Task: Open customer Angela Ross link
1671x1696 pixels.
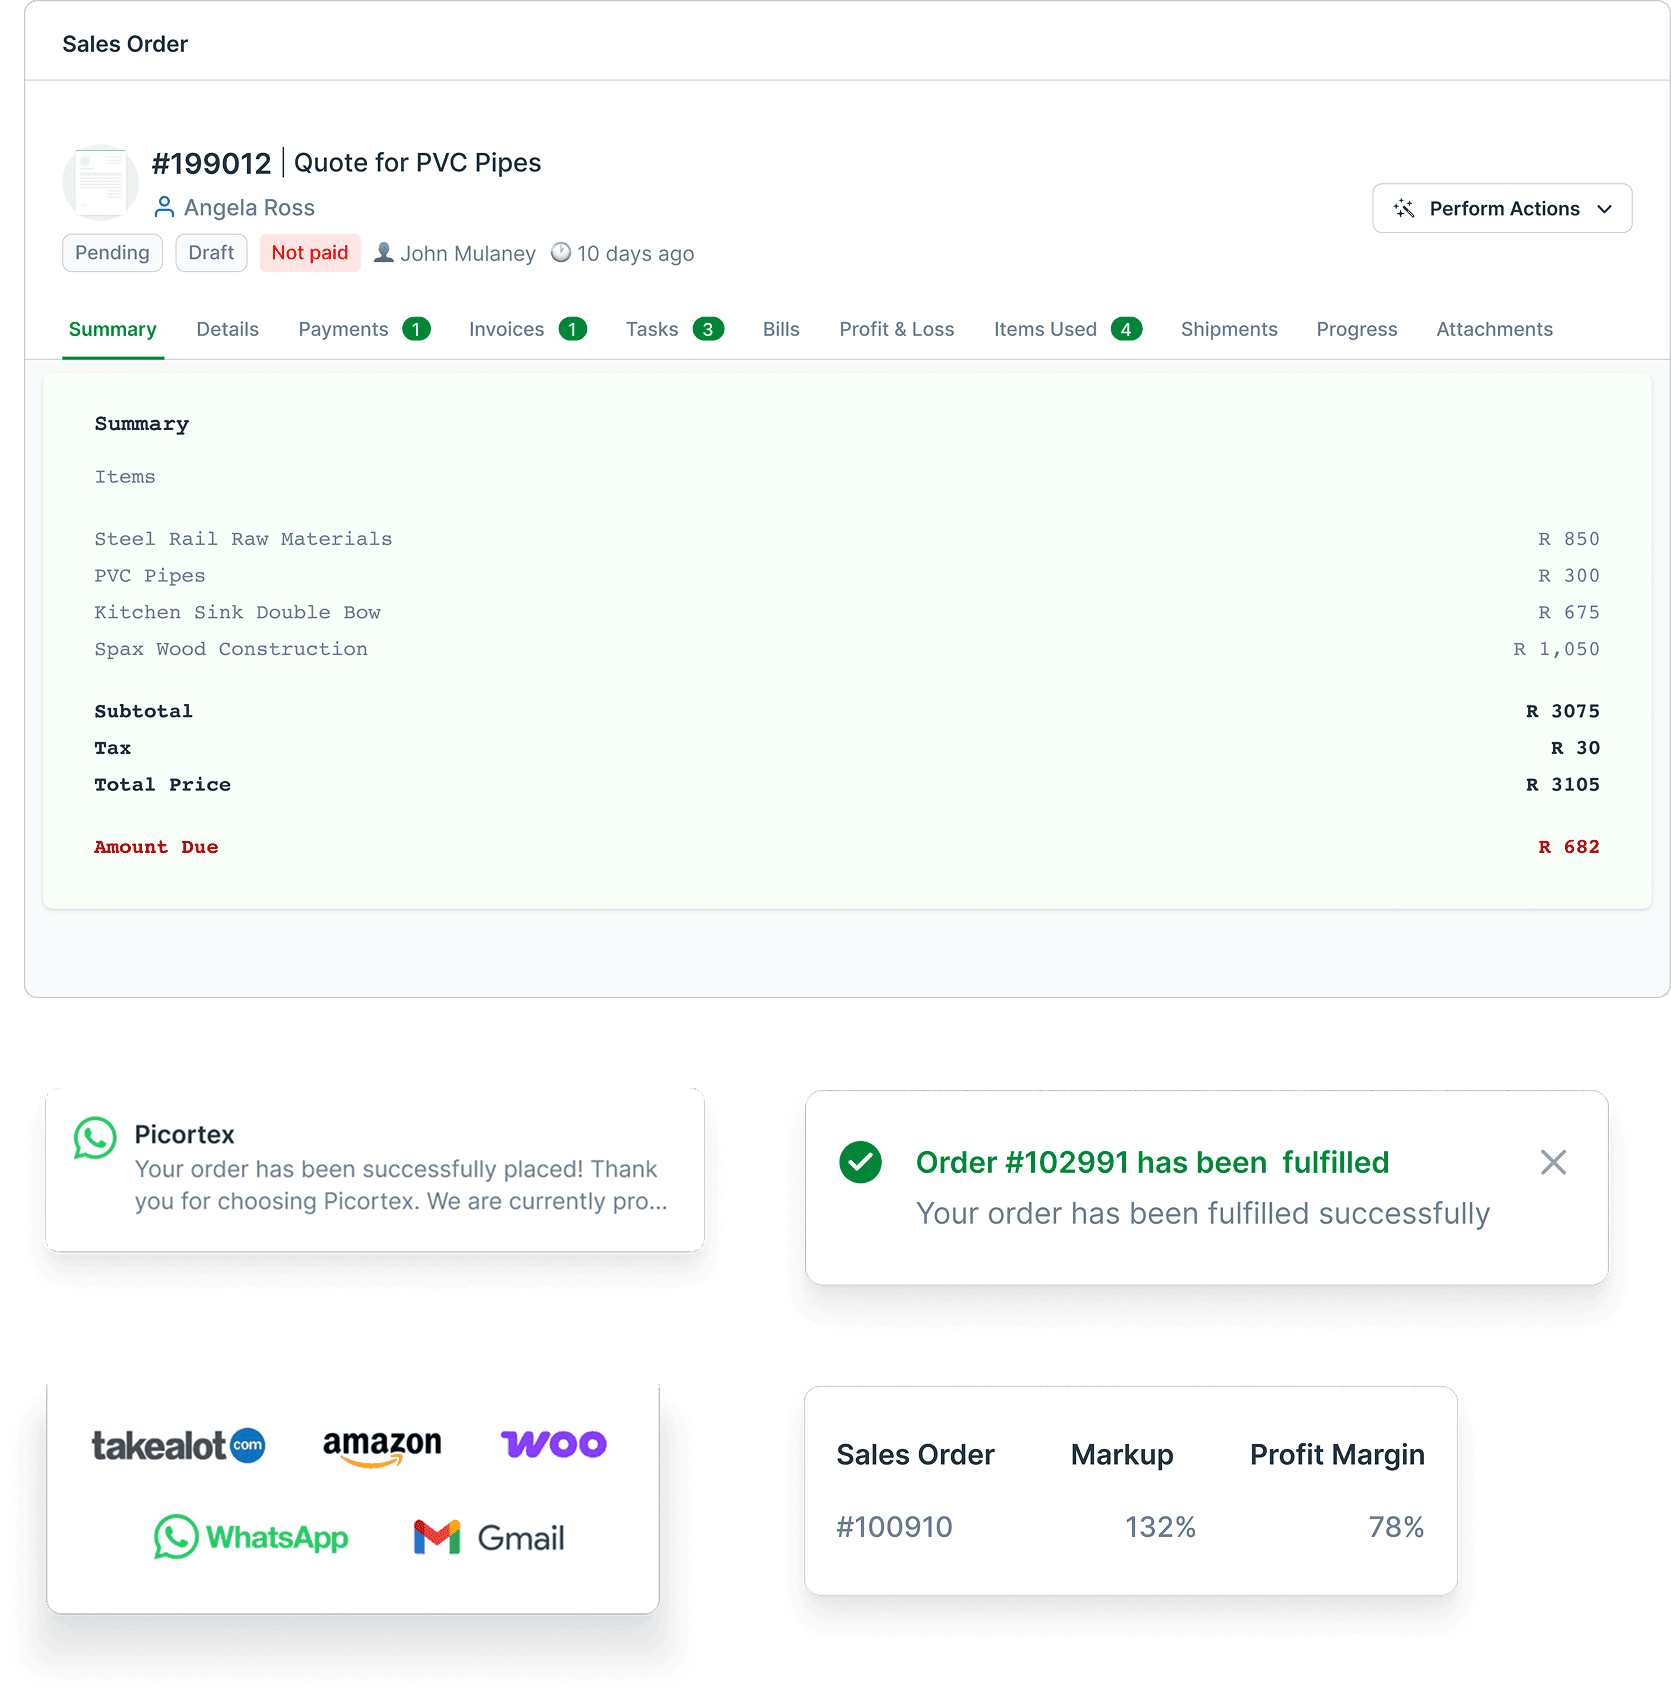Action: [249, 207]
